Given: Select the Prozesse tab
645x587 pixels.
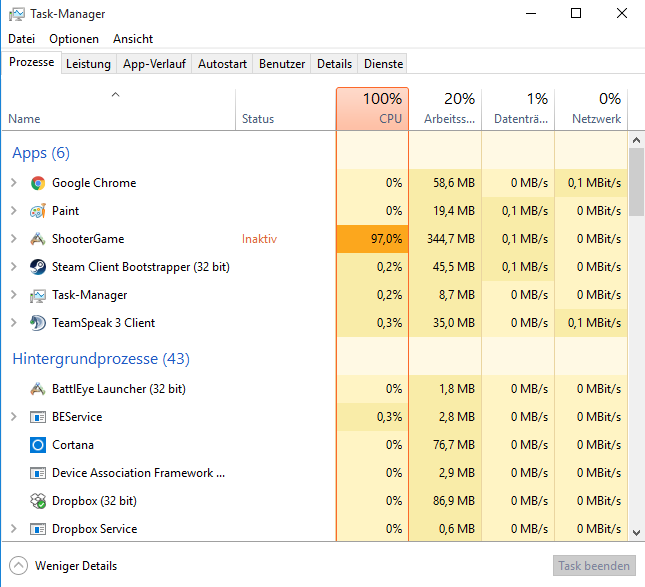Looking at the screenshot, I should [x=32, y=63].
